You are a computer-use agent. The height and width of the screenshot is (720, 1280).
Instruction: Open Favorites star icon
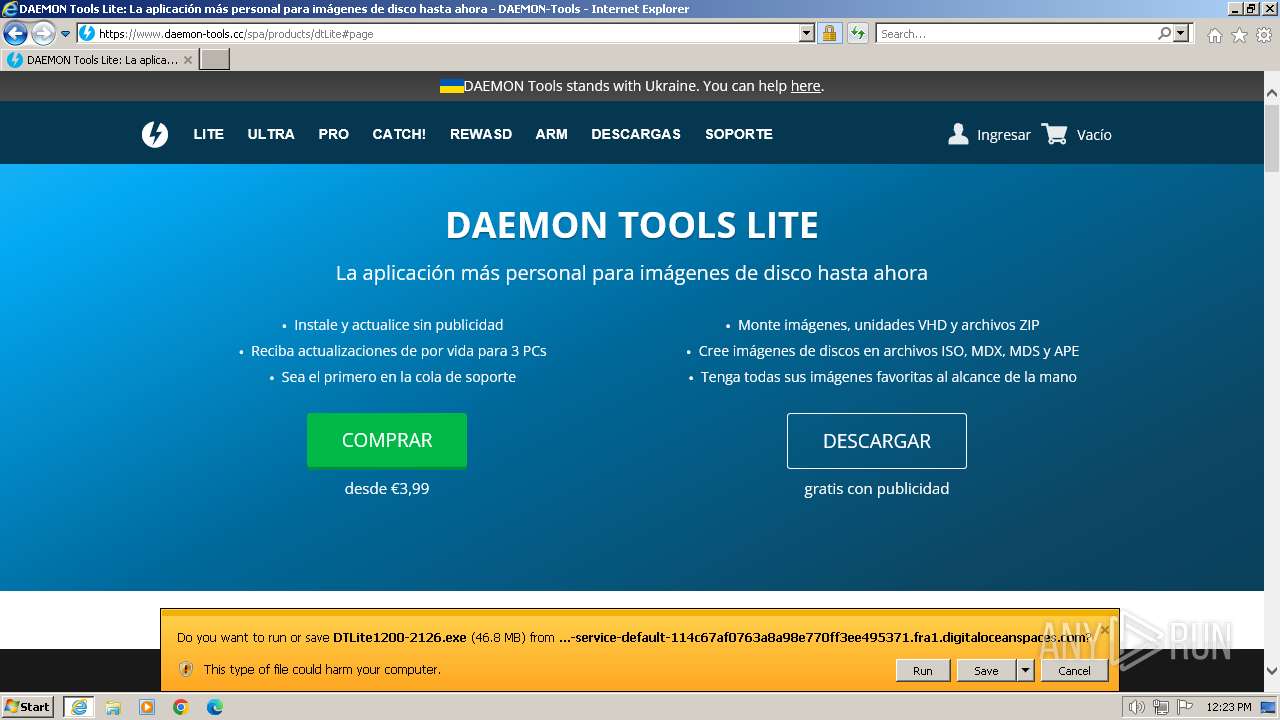(1239, 35)
